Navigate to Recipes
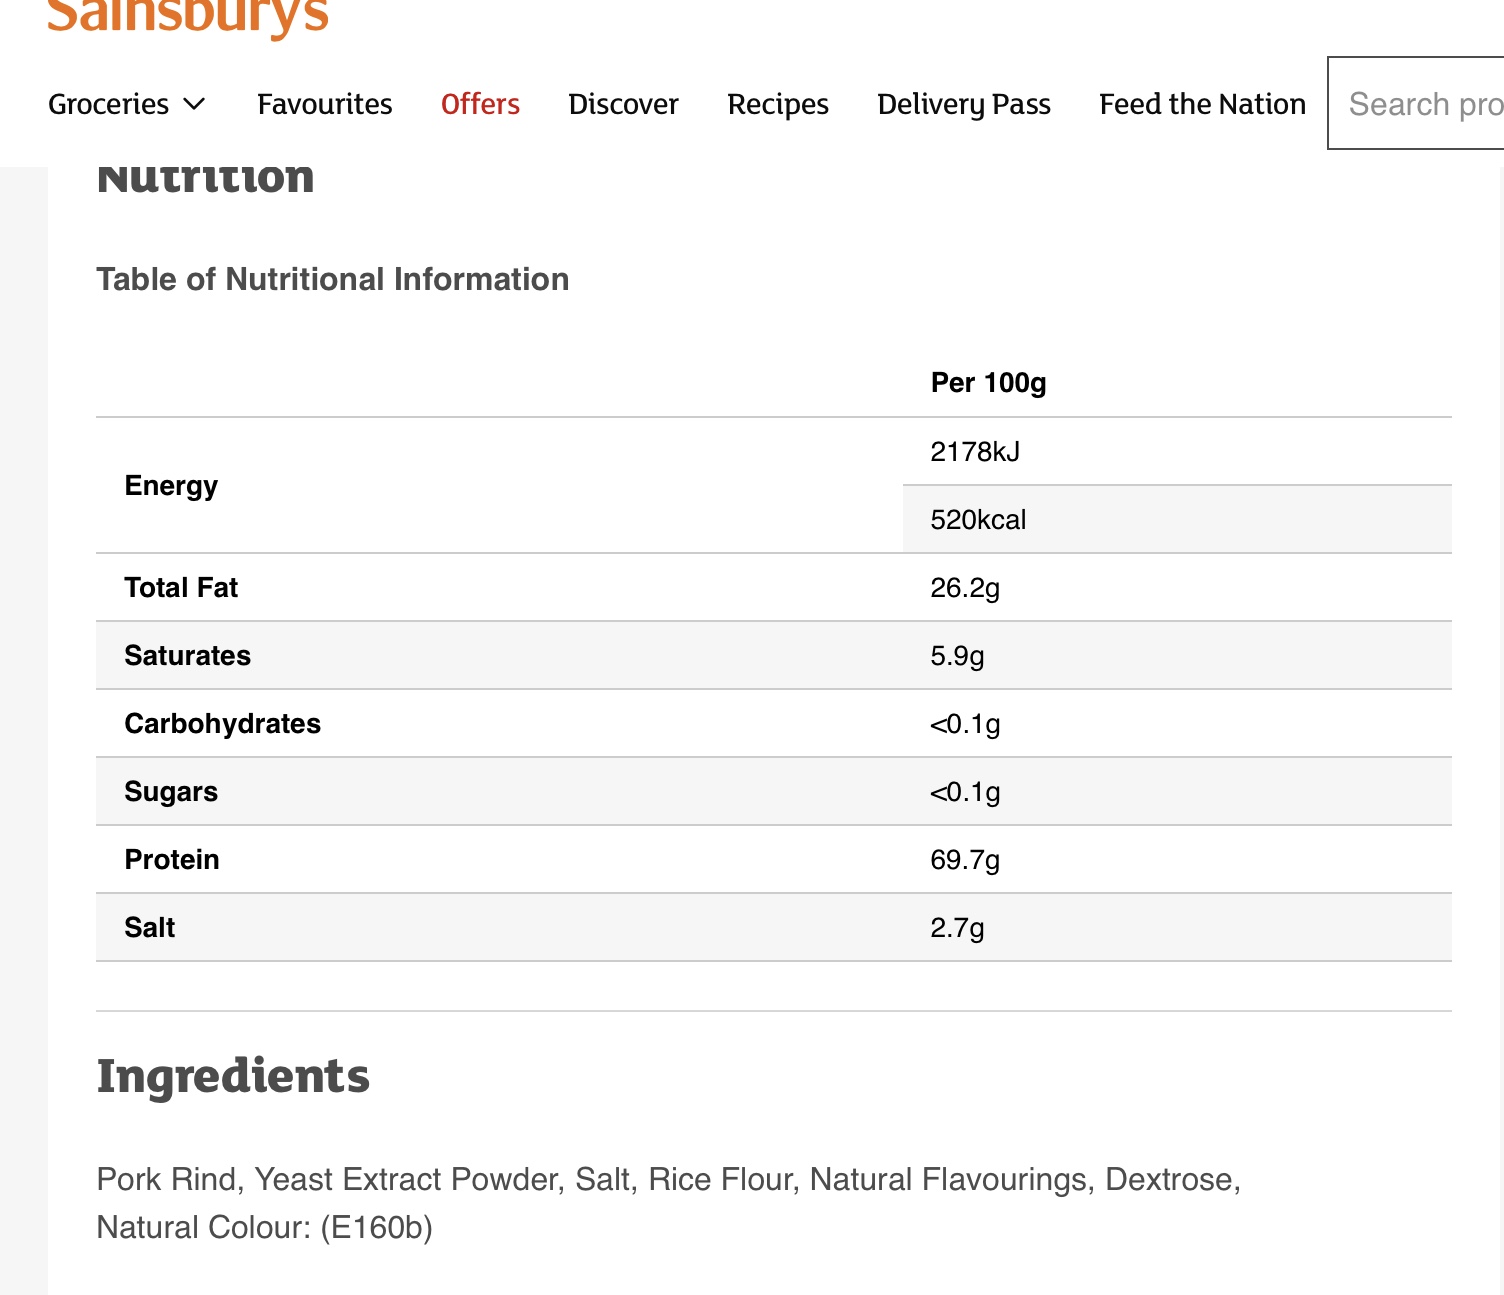Screen dimensions: 1504x1295 point(778,104)
